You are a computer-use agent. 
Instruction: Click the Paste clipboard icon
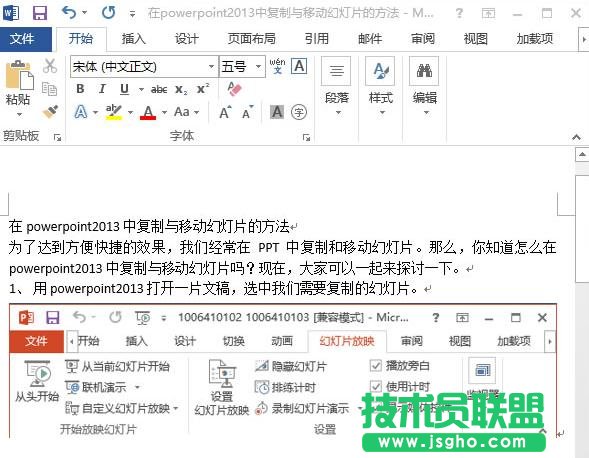[20, 75]
